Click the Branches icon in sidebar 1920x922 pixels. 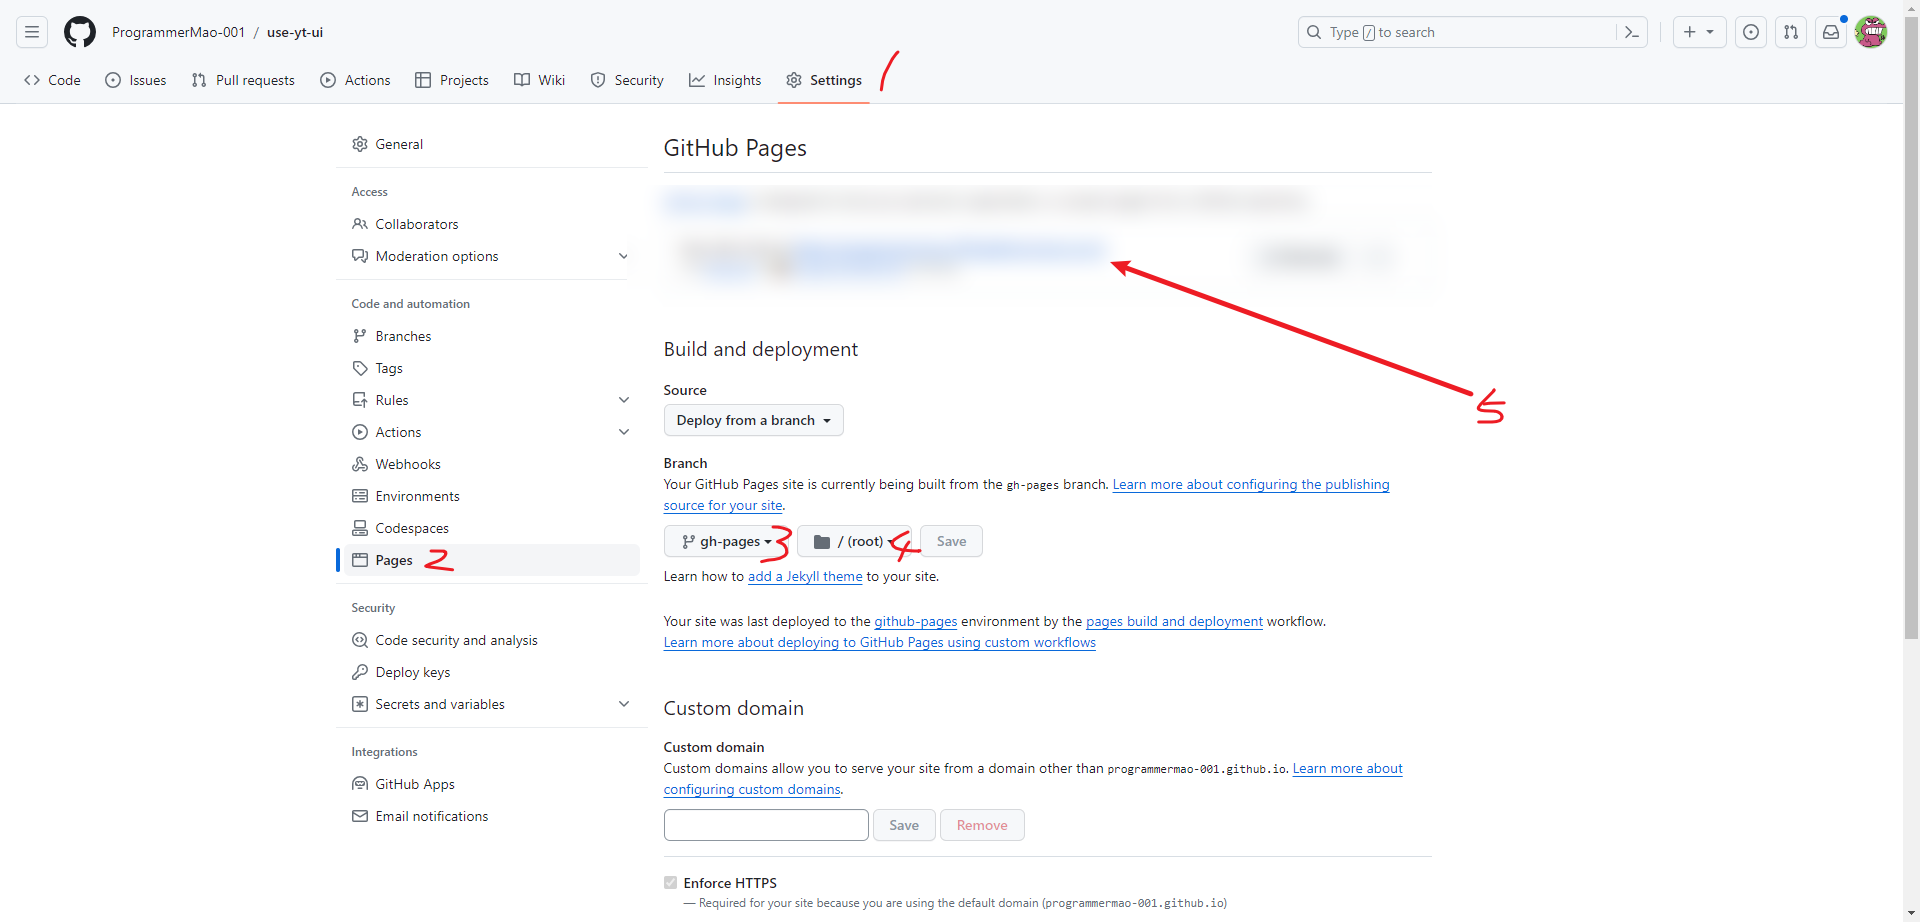coord(360,336)
